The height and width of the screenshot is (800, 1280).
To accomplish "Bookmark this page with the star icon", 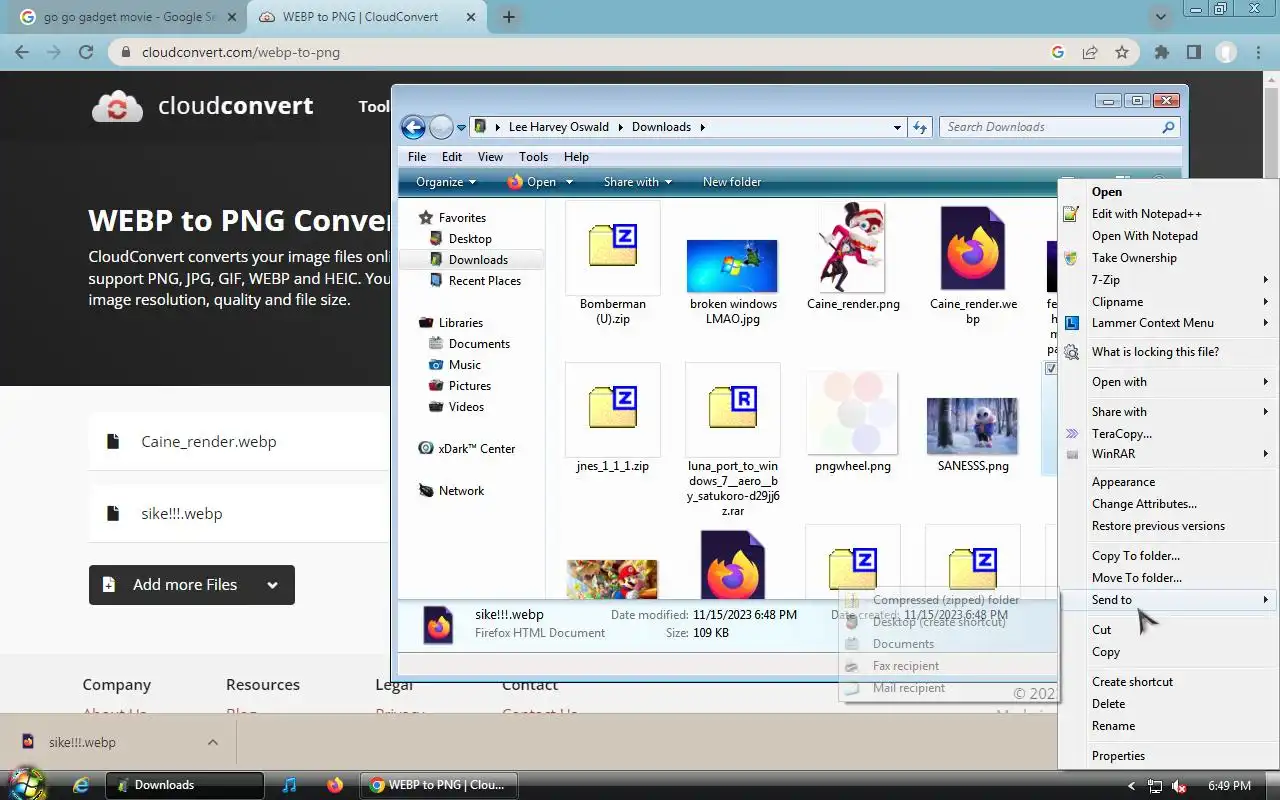I will [x=1122, y=52].
